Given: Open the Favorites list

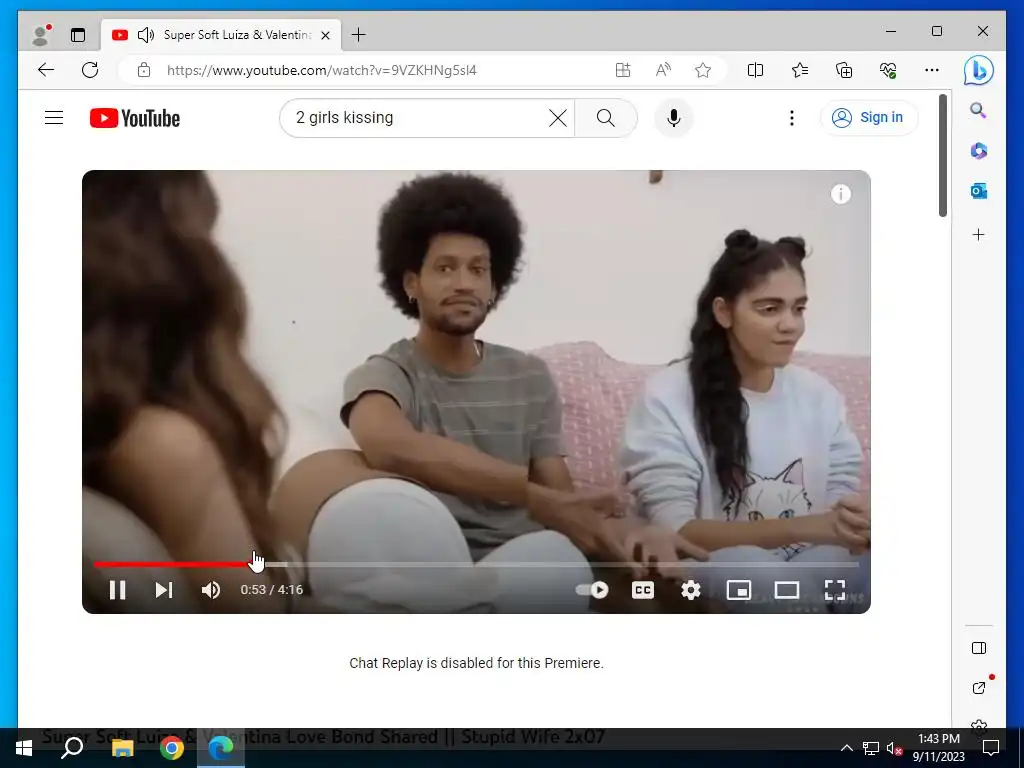Looking at the screenshot, I should tap(800, 70).
